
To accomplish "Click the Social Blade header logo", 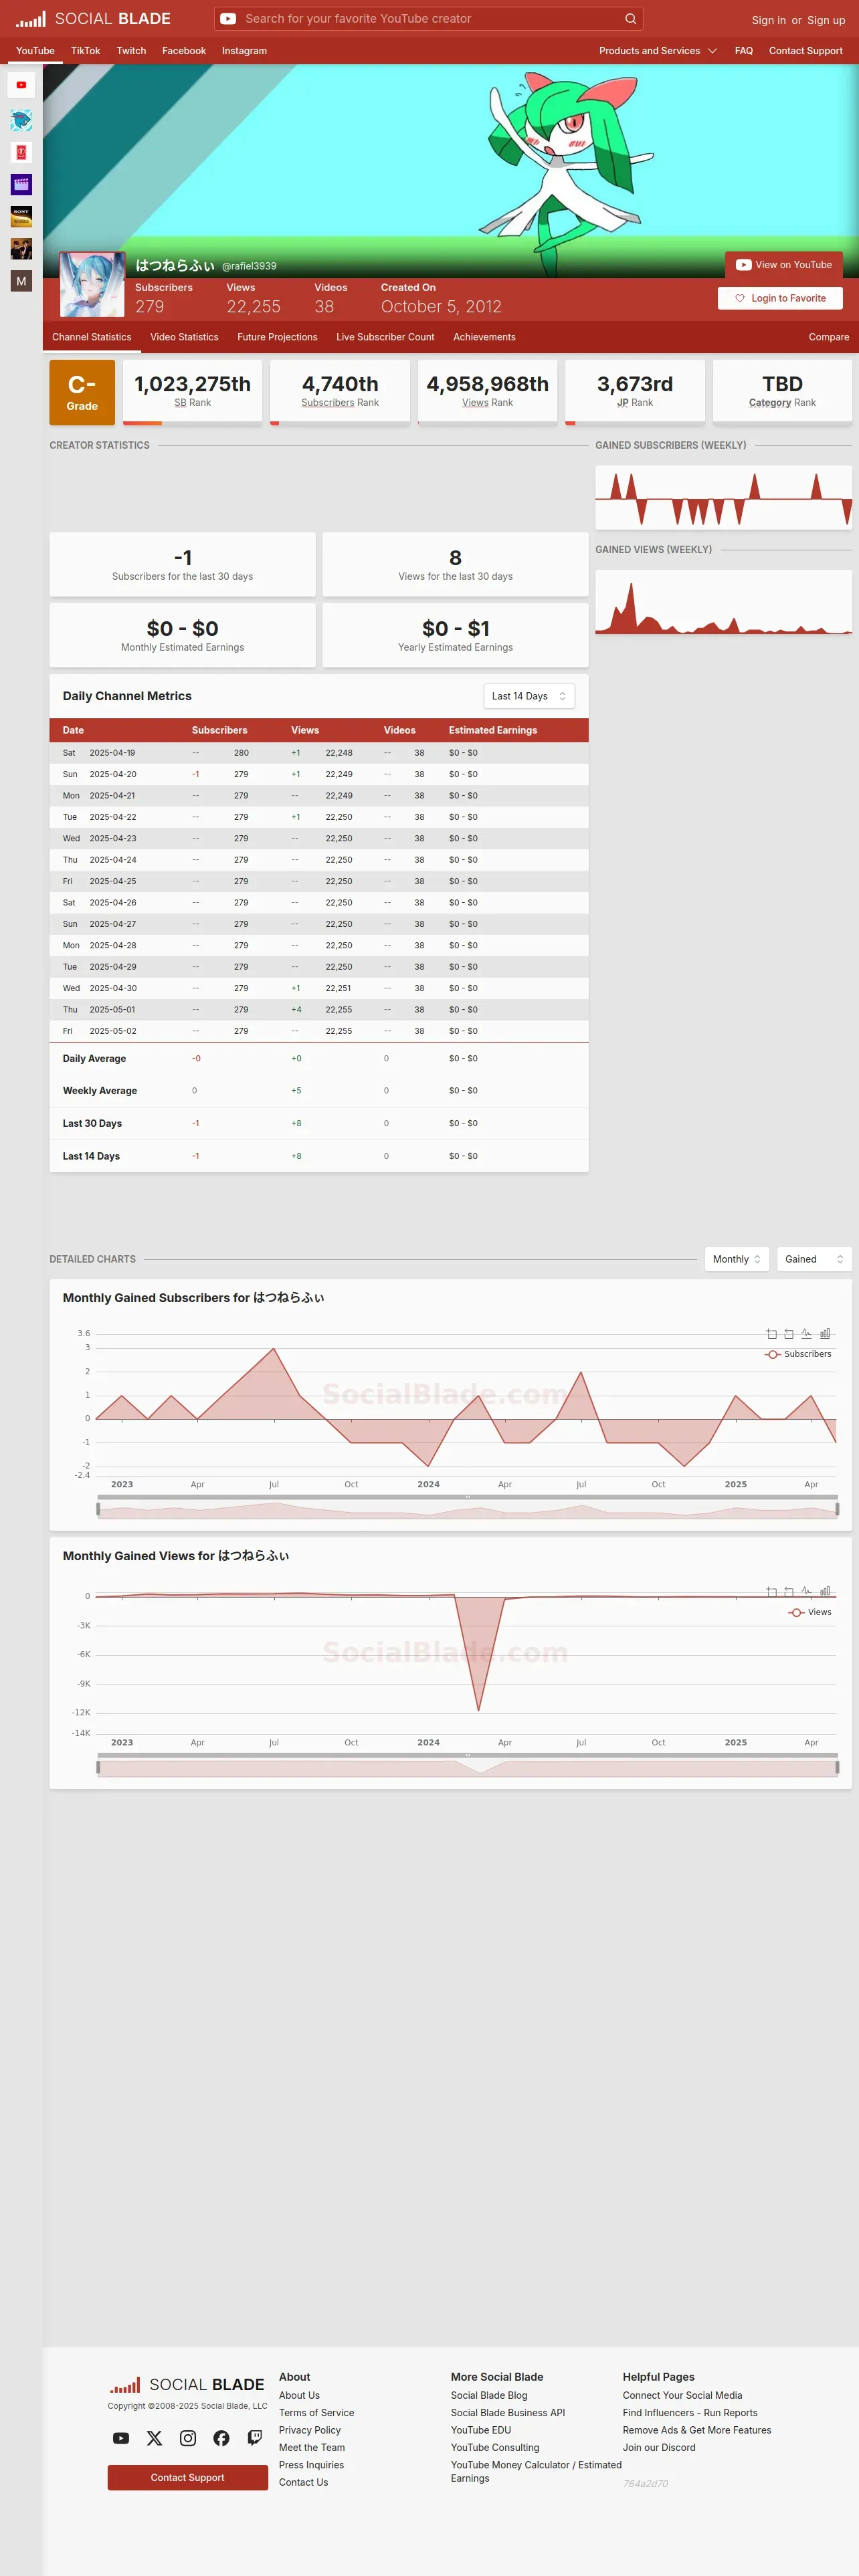I will (93, 19).
